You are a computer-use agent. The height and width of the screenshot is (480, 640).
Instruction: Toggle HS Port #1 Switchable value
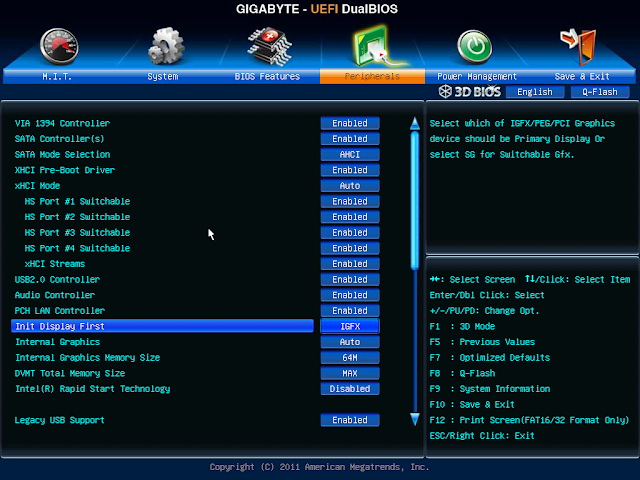tap(350, 201)
